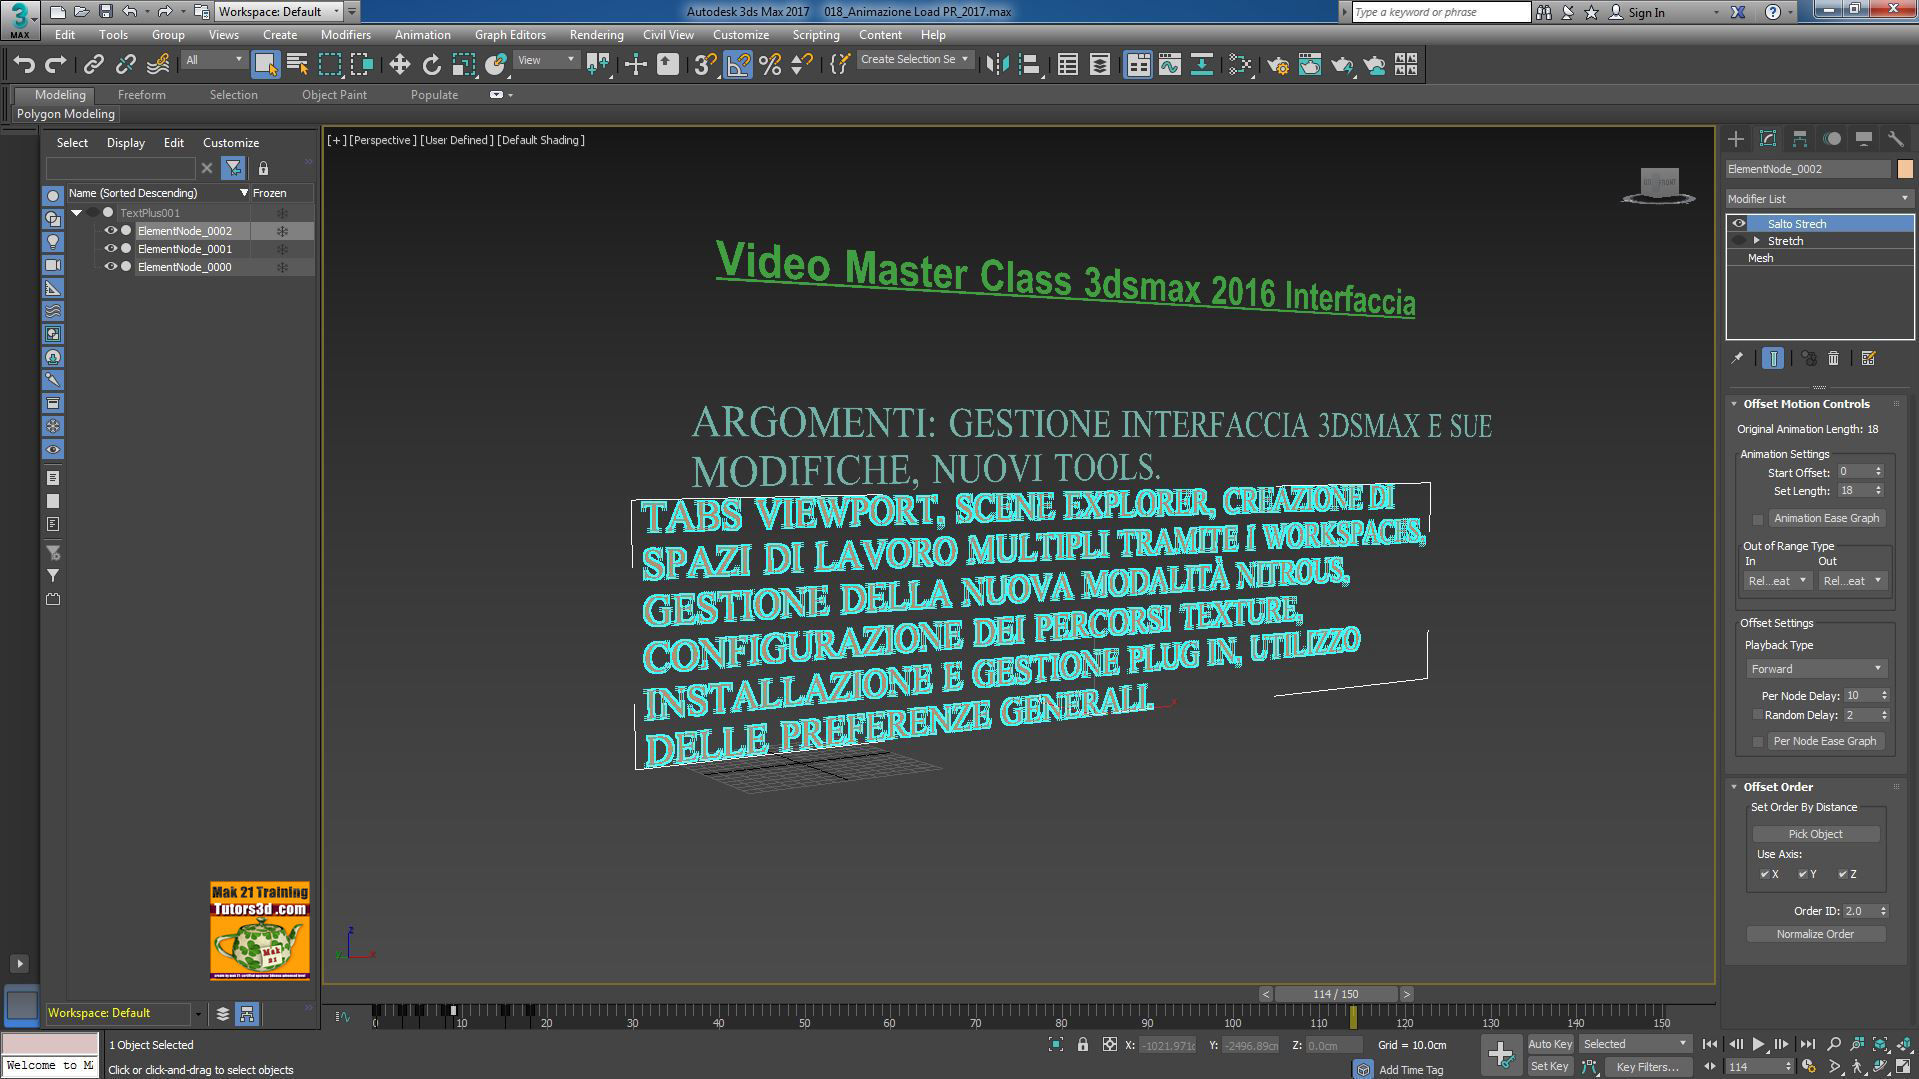Open the Key Filters dialog button
Screen dimensions: 1919x1079
1647,1067
